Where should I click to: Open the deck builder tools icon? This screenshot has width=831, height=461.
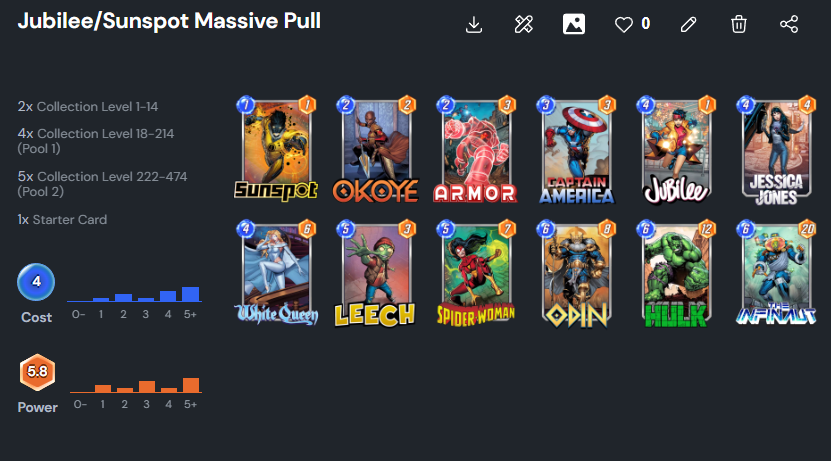[x=524, y=24]
